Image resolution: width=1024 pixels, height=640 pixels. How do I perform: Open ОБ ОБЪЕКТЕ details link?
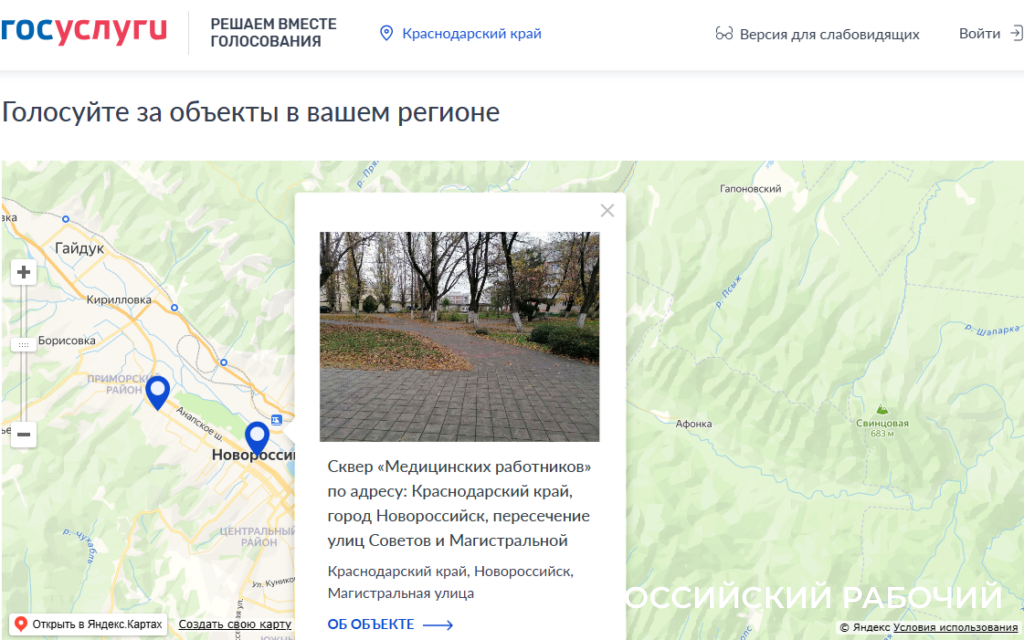click(371, 625)
